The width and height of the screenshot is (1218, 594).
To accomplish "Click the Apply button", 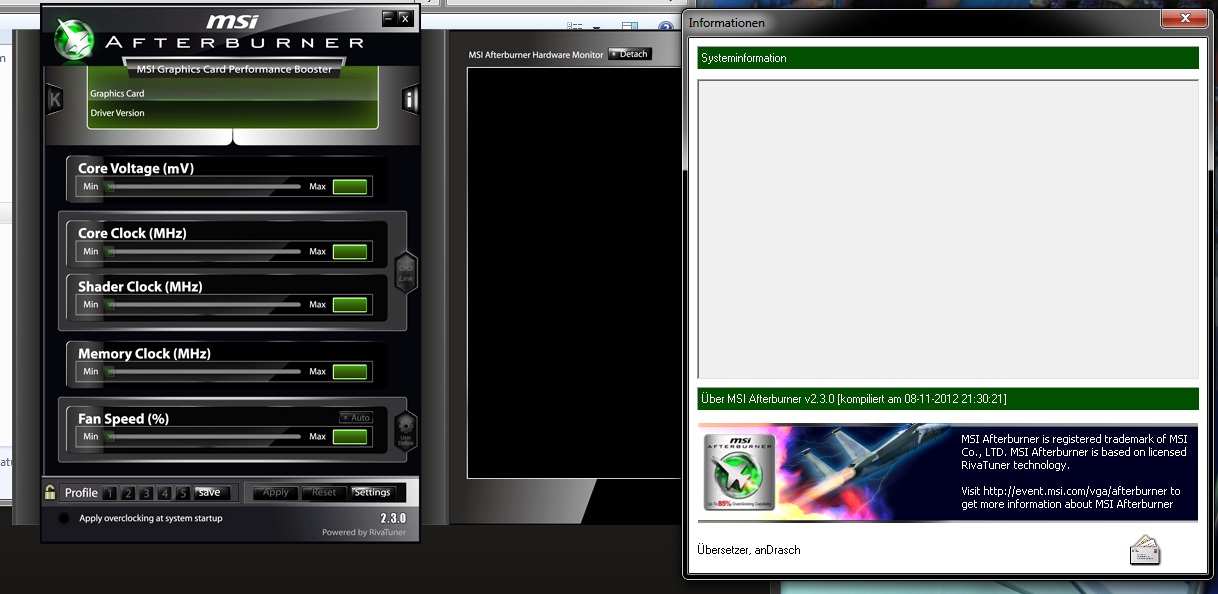I will pyautogui.click(x=275, y=492).
